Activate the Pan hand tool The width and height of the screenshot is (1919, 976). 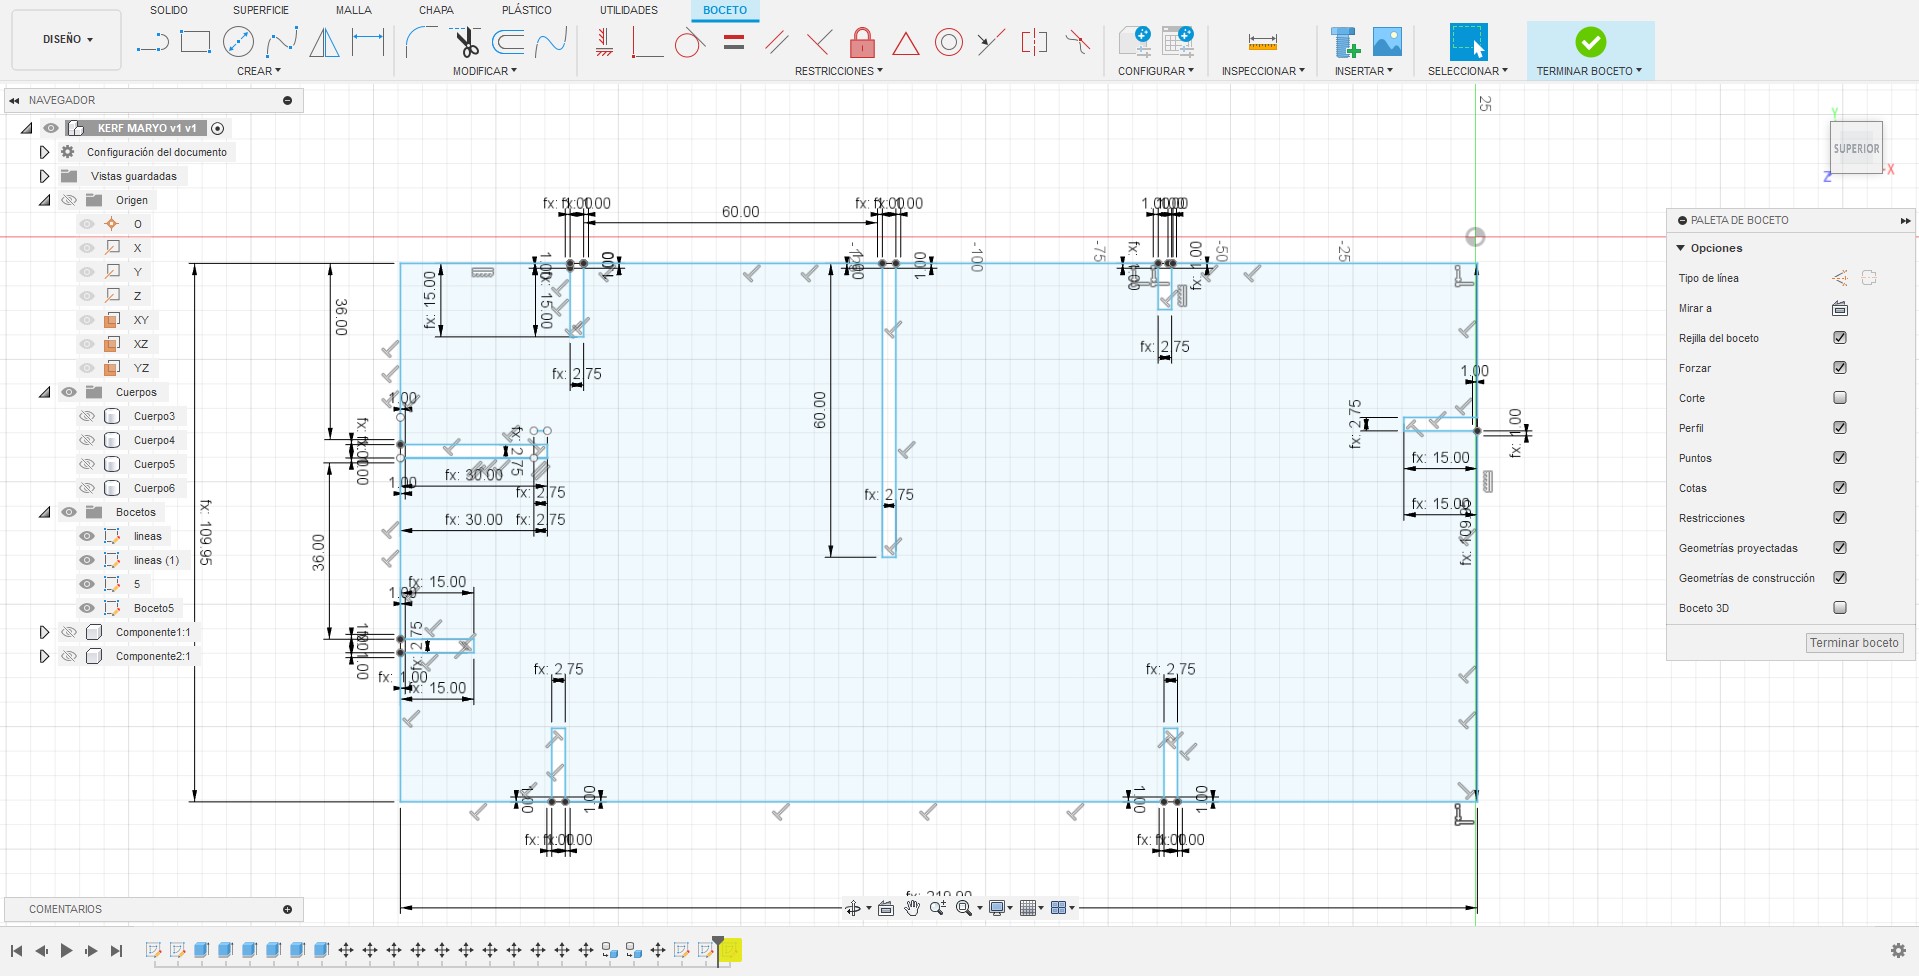(912, 908)
